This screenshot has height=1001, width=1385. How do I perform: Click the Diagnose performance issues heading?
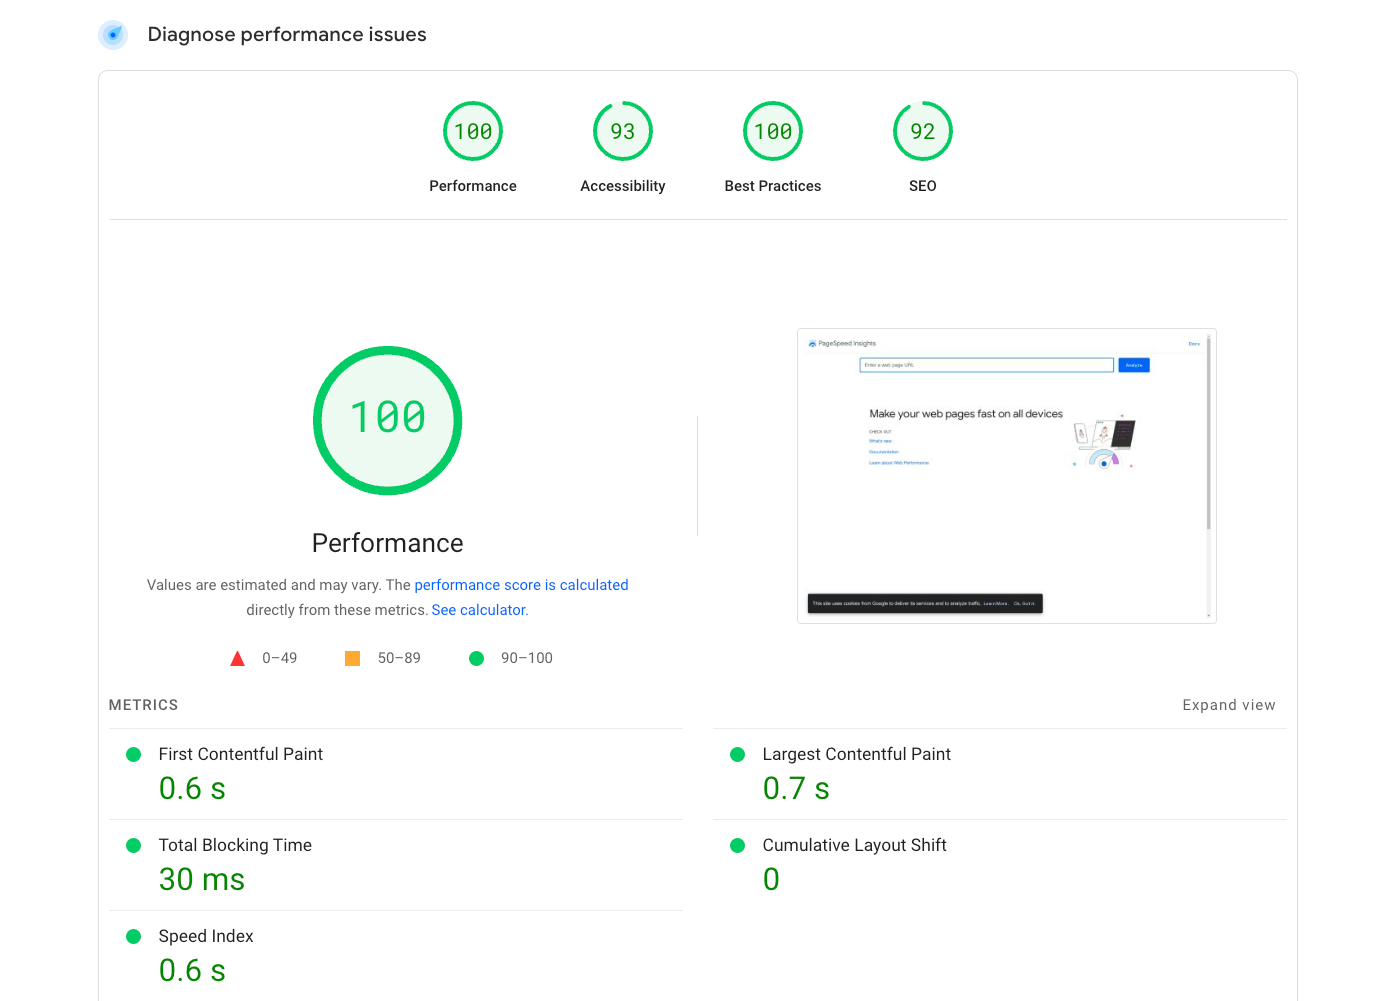point(287,35)
